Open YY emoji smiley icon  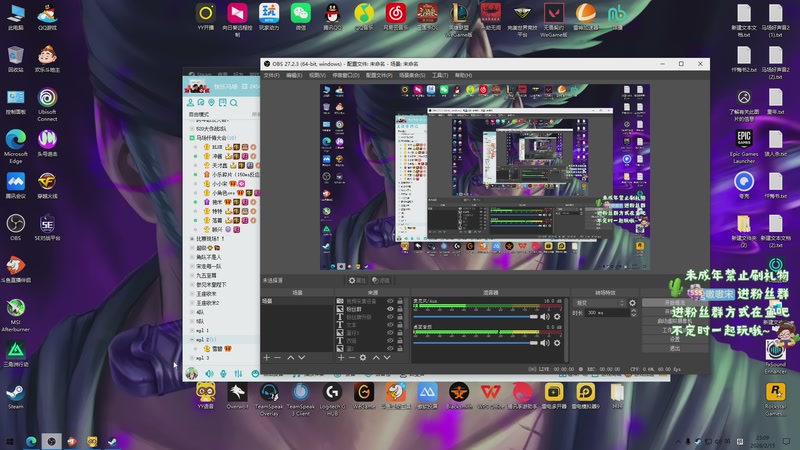(255, 374)
